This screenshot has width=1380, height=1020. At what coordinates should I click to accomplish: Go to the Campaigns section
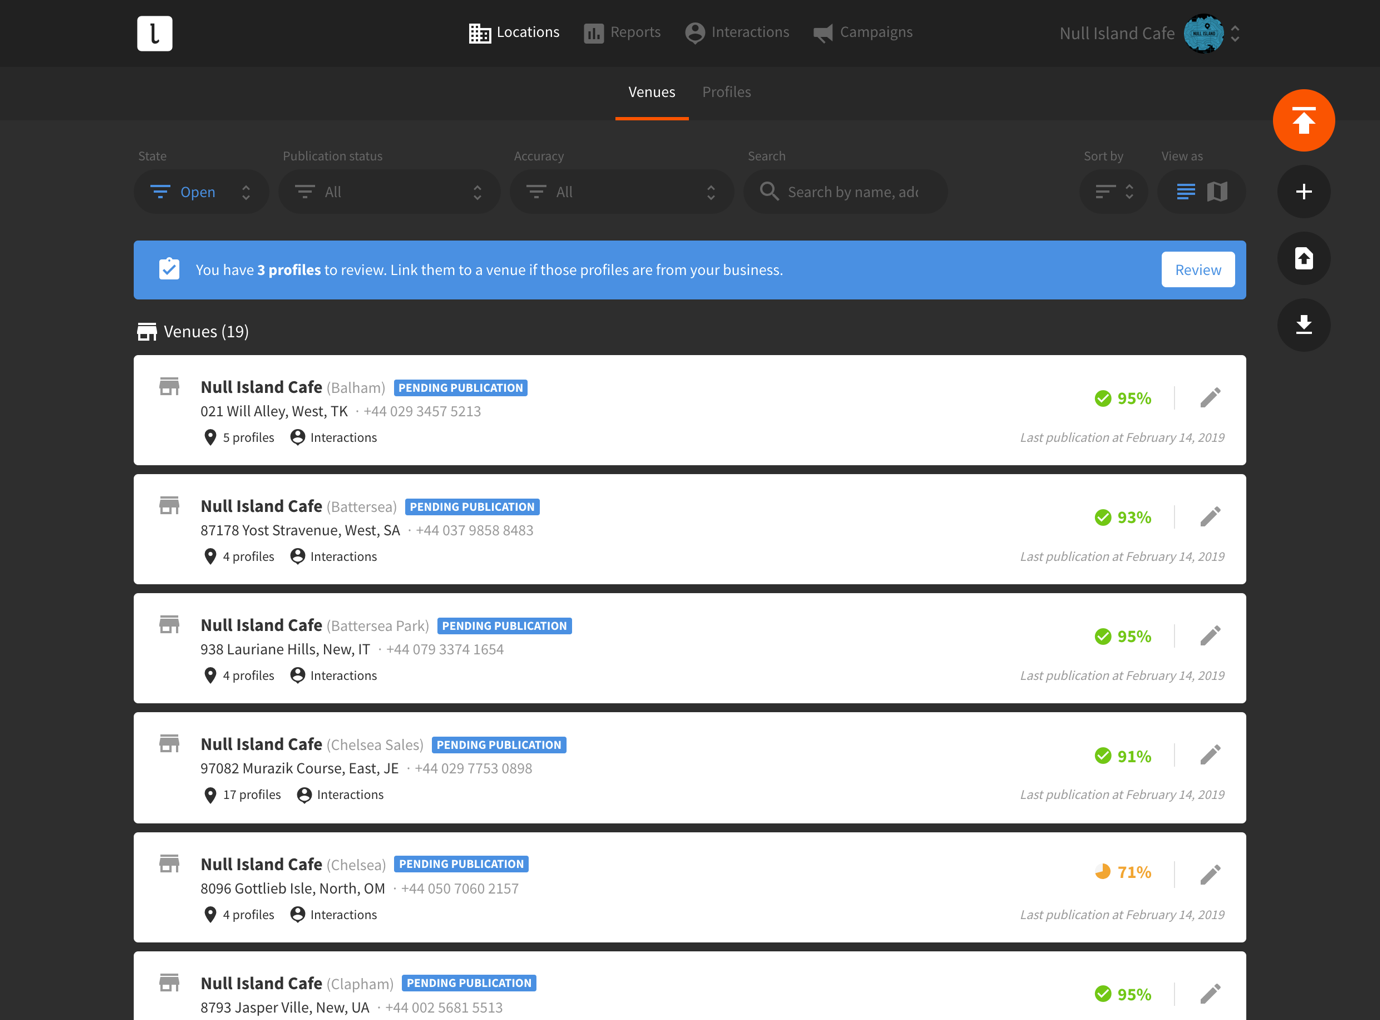point(863,33)
